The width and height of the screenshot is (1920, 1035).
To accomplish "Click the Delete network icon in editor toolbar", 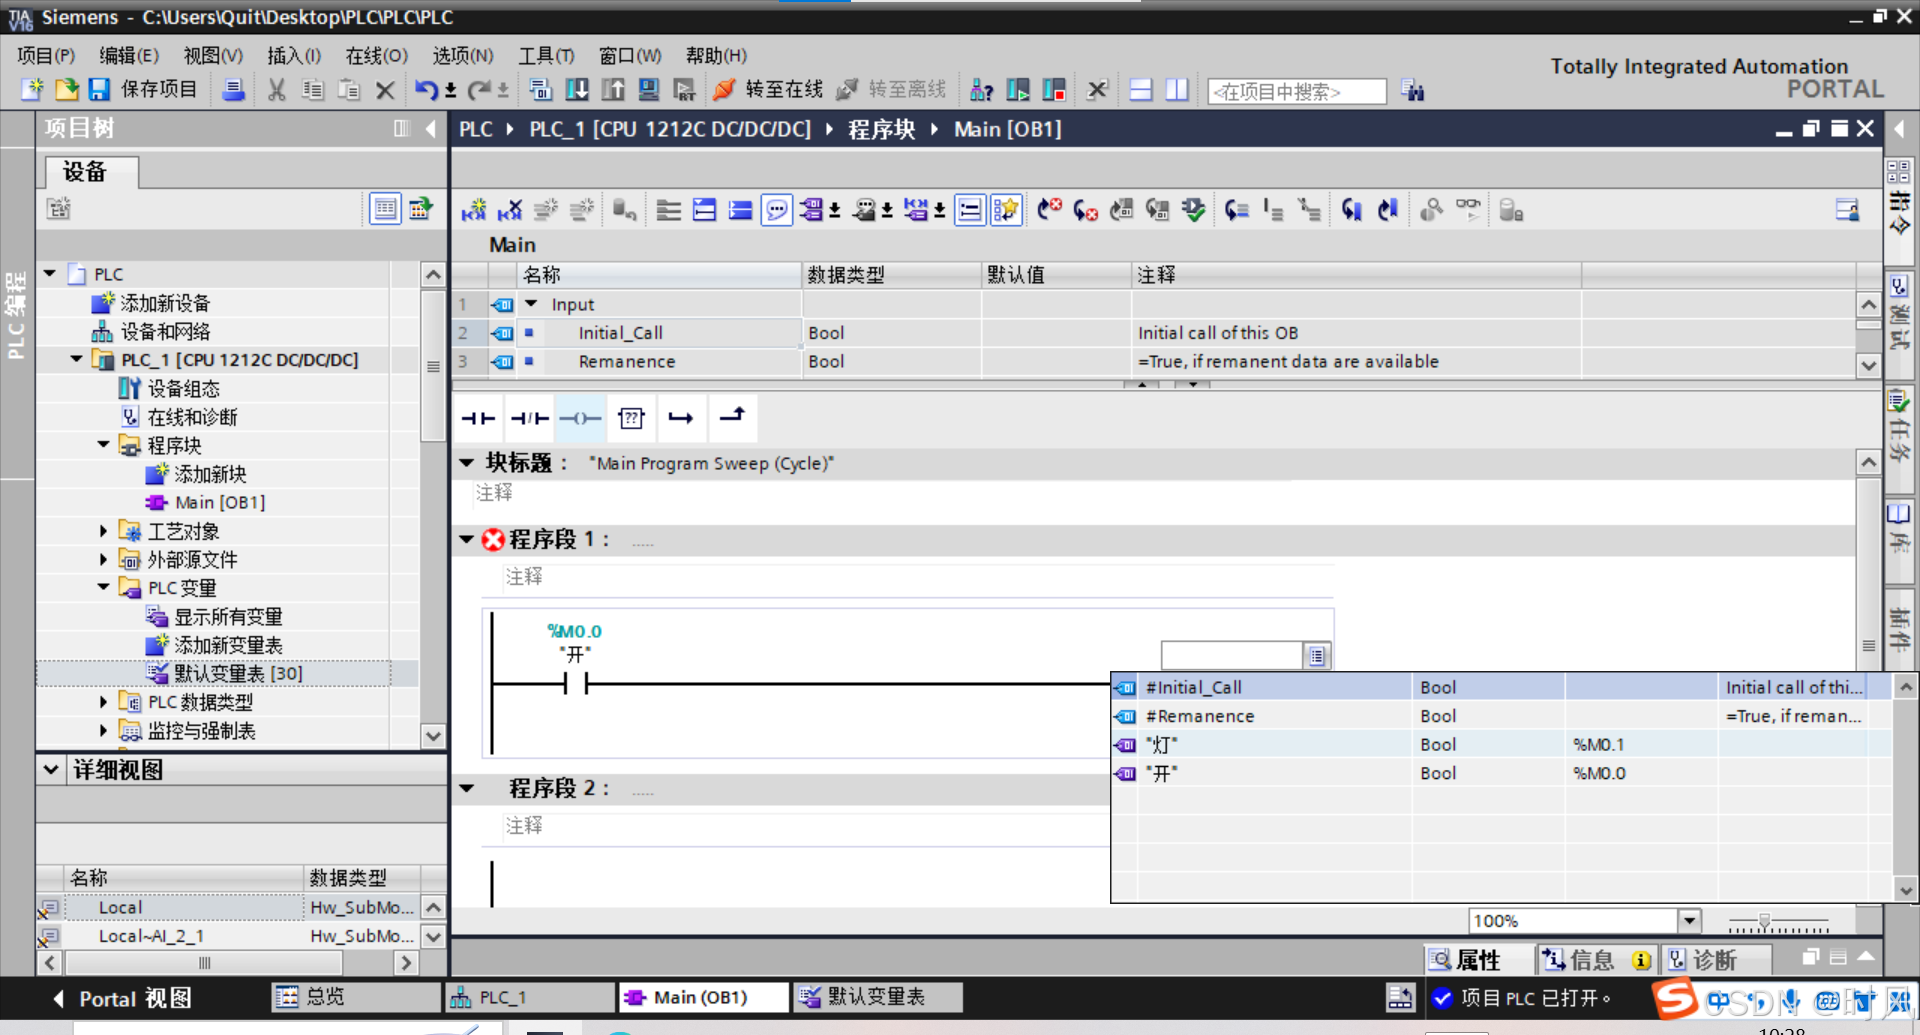I will 510,210.
